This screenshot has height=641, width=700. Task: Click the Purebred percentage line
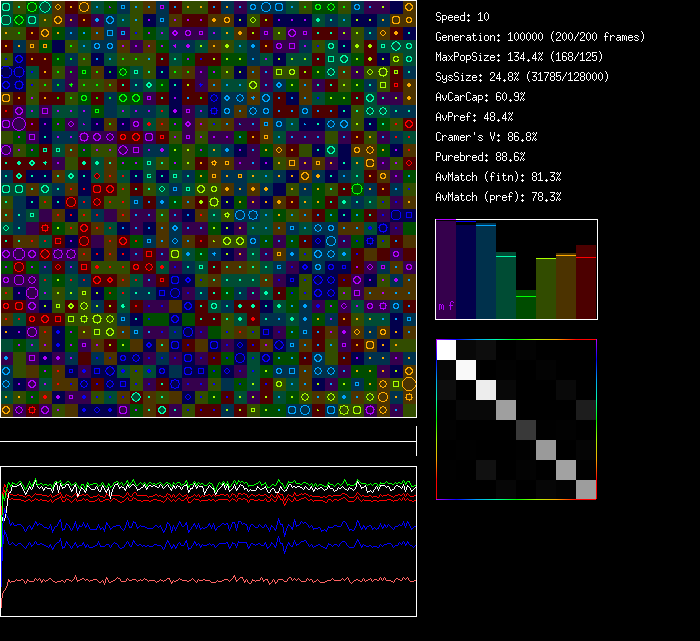[480, 157]
